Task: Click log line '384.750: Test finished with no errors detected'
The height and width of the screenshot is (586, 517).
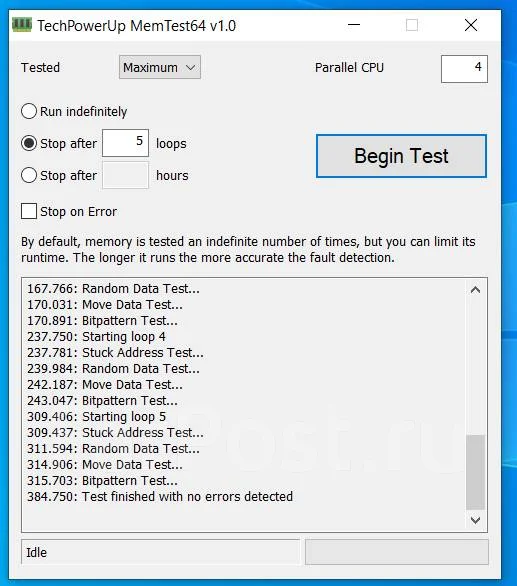Action: pyautogui.click(x=160, y=497)
